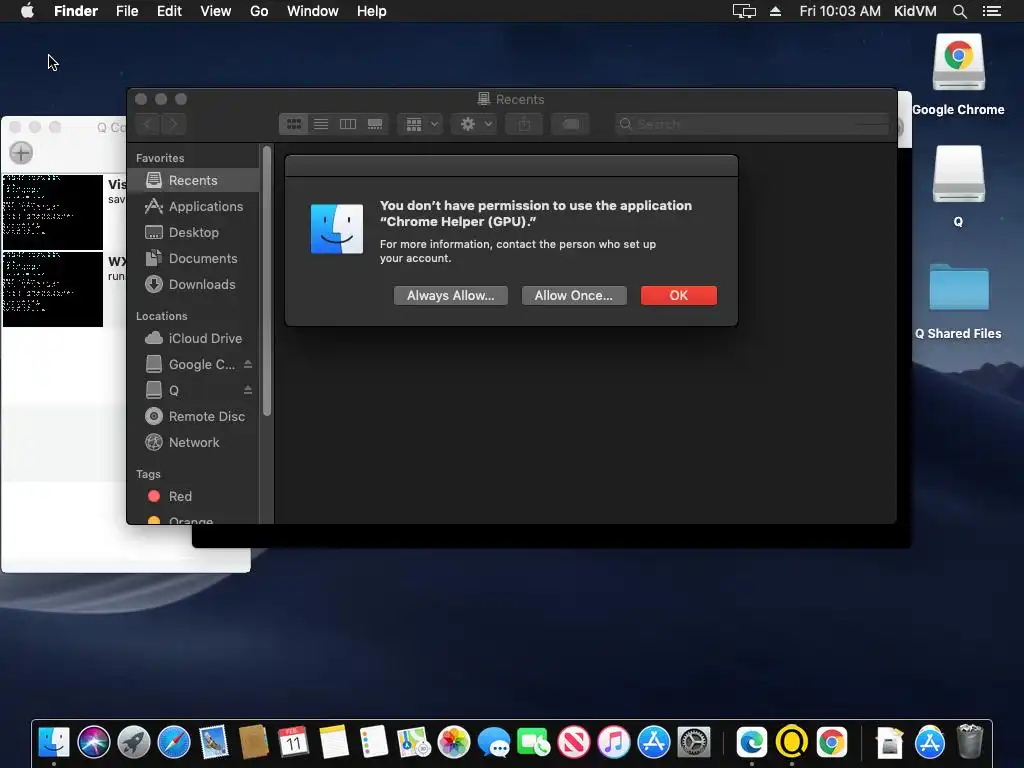Viewport: 1024px width, 768px height.
Task: Open Reminders from the Dock
Action: tap(374, 743)
